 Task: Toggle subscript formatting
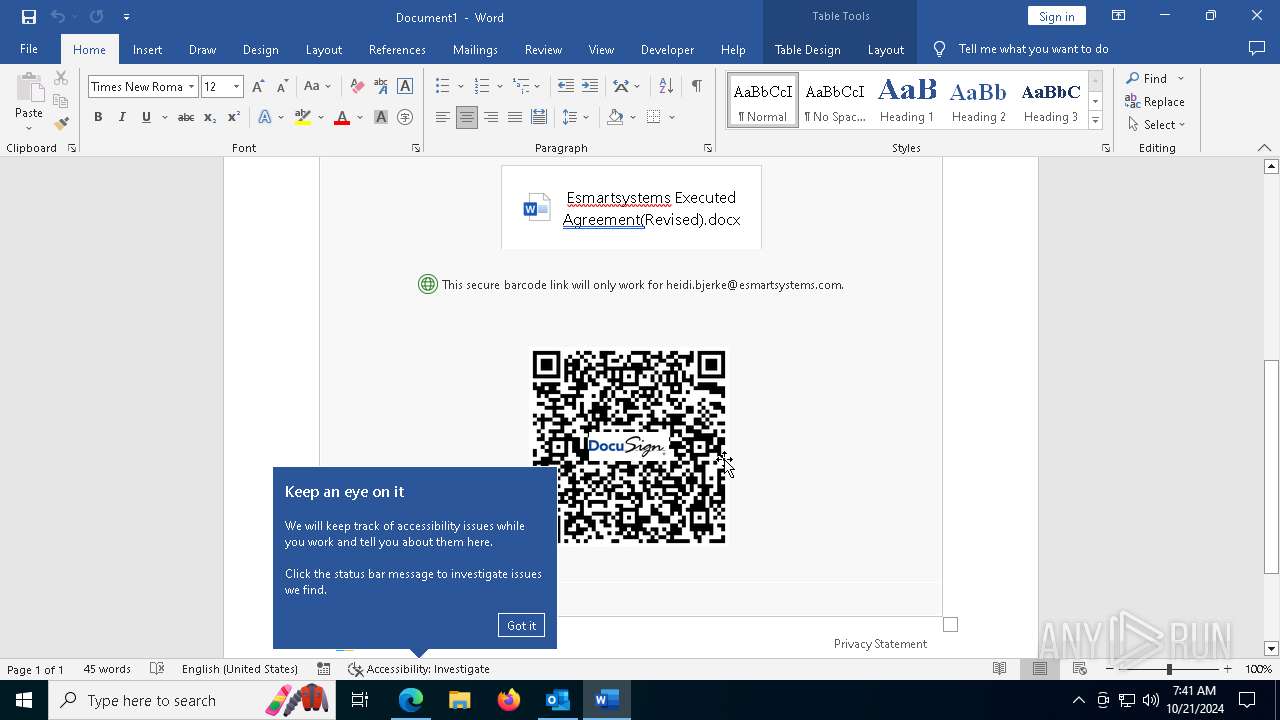pos(210,117)
